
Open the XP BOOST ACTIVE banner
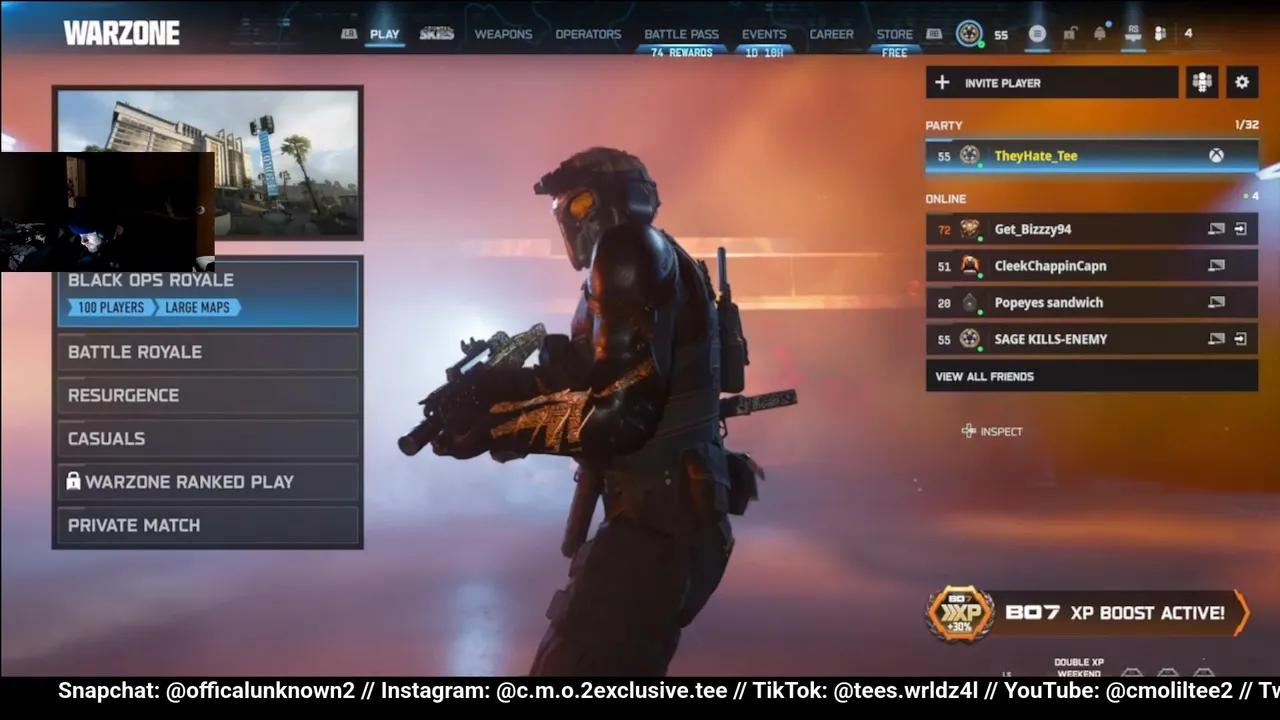coord(1087,613)
